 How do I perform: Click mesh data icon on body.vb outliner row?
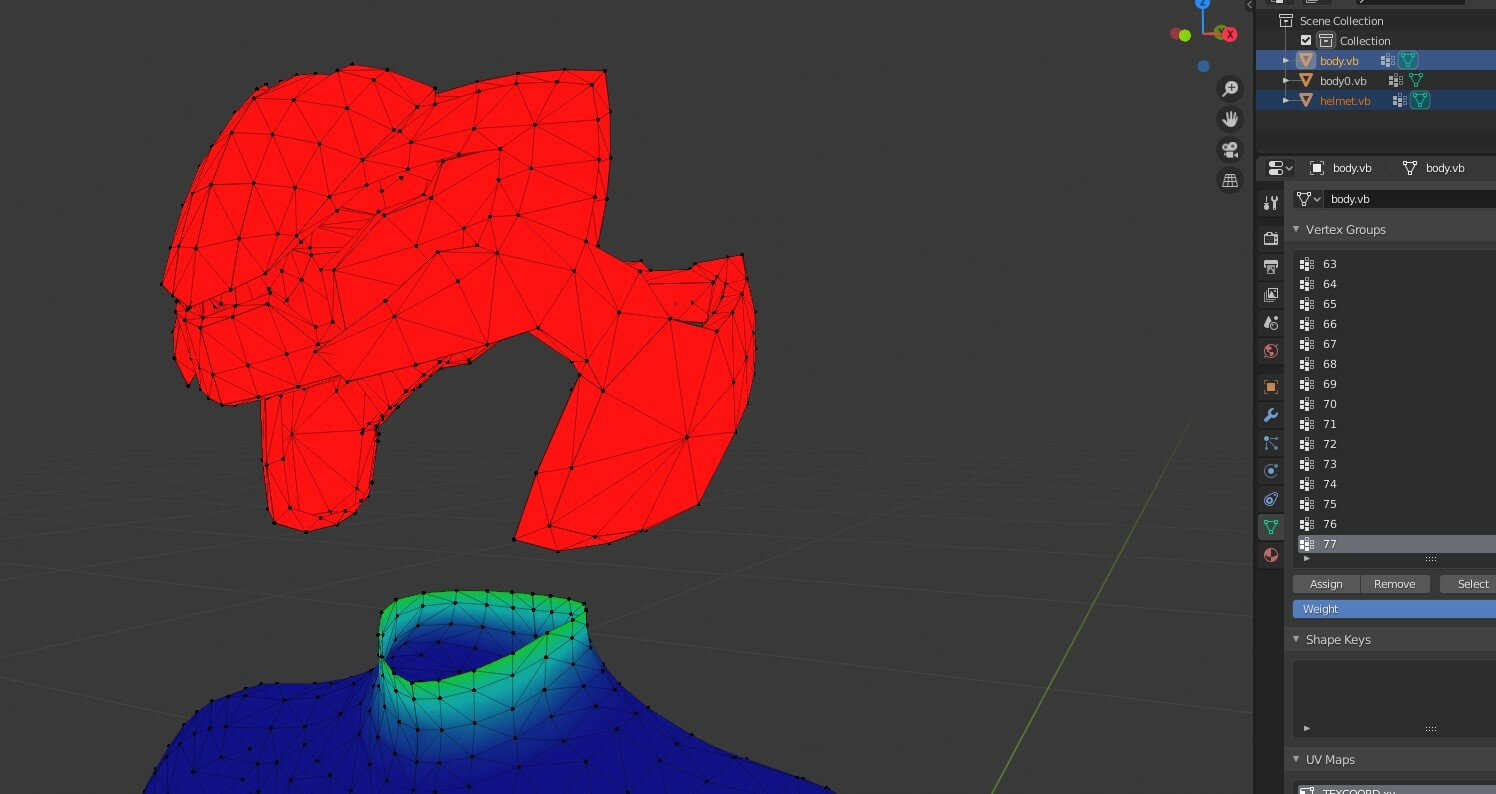click(1409, 61)
